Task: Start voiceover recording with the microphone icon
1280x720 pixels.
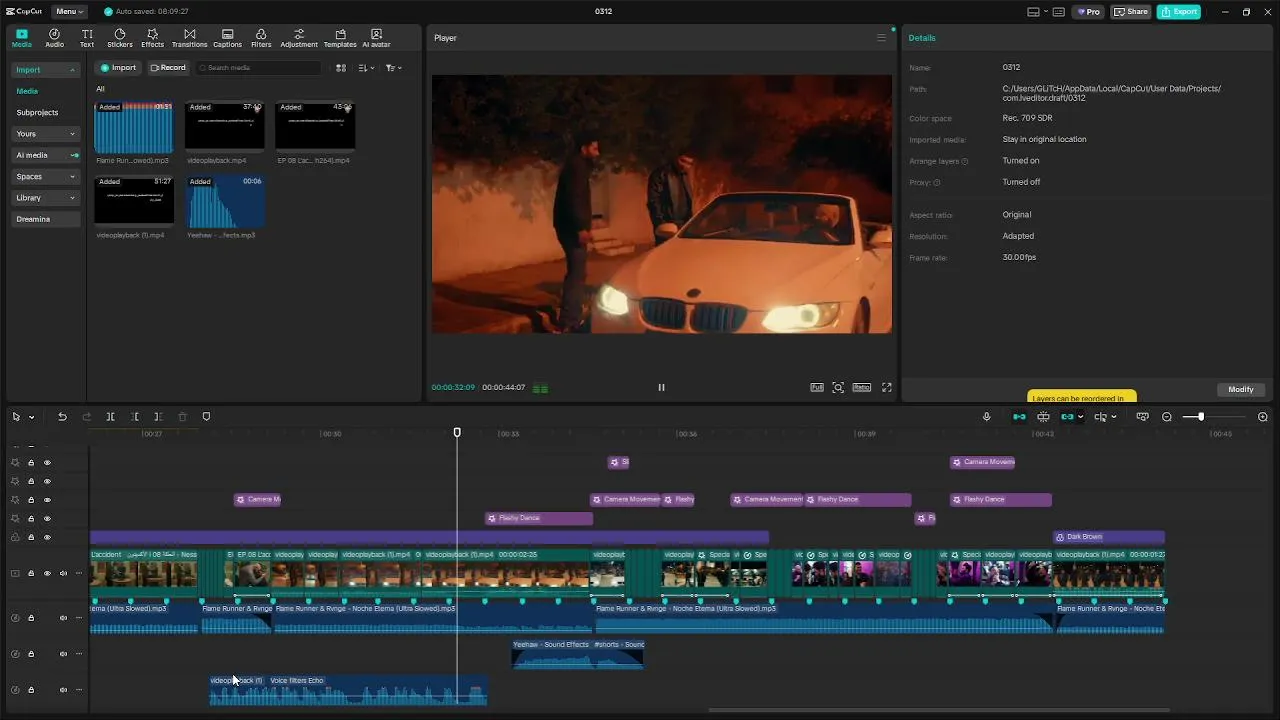Action: click(986, 417)
